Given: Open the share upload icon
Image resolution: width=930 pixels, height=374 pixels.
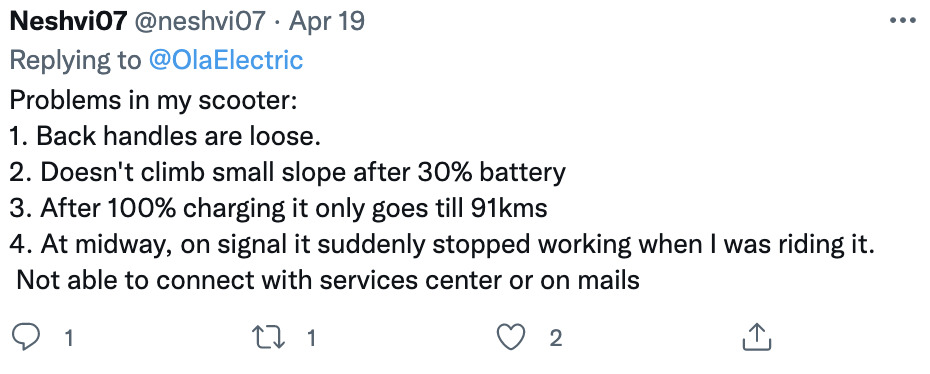Looking at the screenshot, I should pyautogui.click(x=757, y=337).
